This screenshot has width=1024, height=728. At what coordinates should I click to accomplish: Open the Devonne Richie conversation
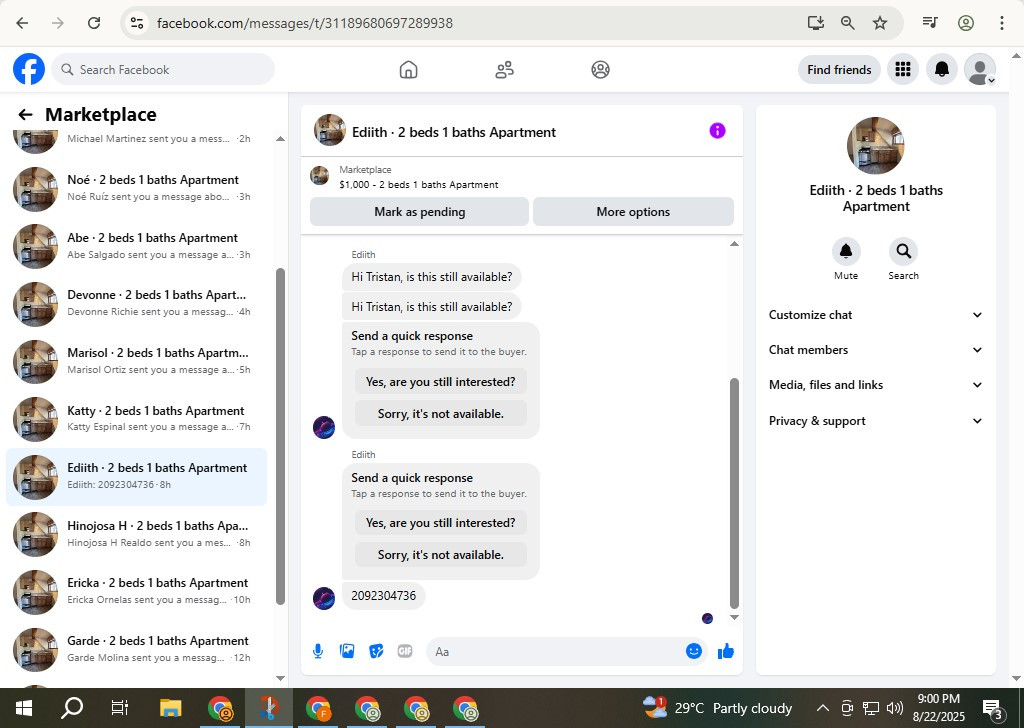pyautogui.click(x=136, y=304)
